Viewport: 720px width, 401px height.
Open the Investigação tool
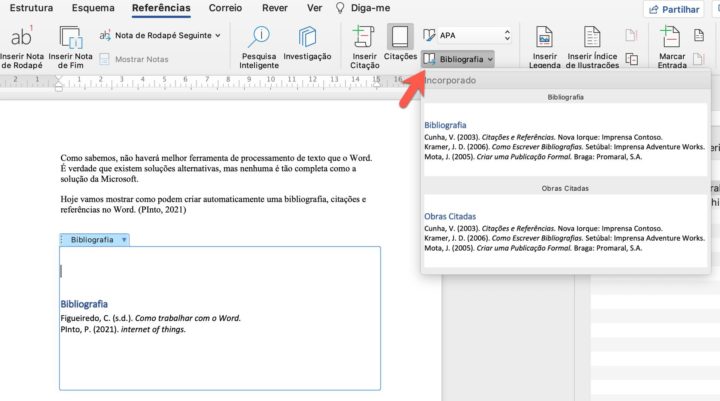click(x=307, y=43)
